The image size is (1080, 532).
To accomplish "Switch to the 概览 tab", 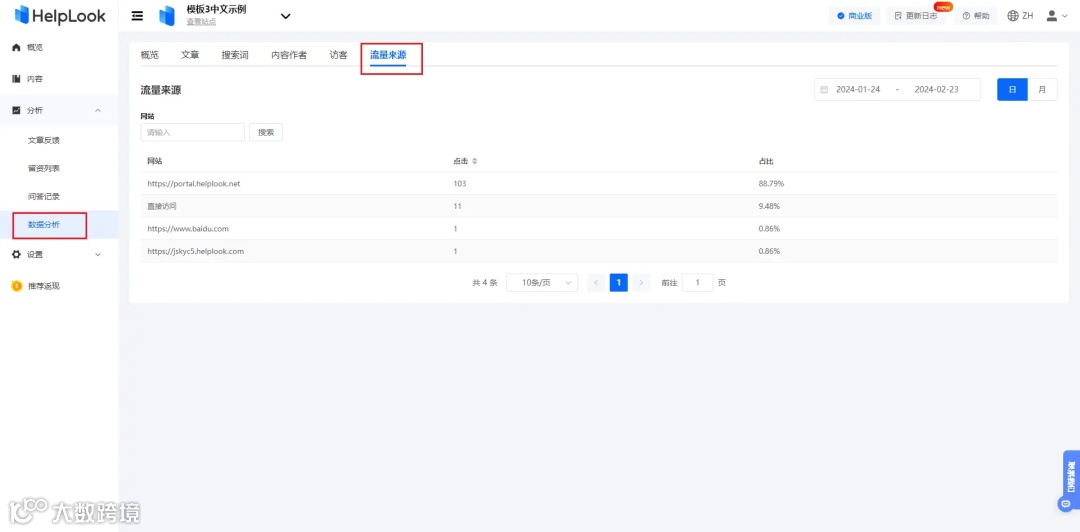I will tap(149, 55).
